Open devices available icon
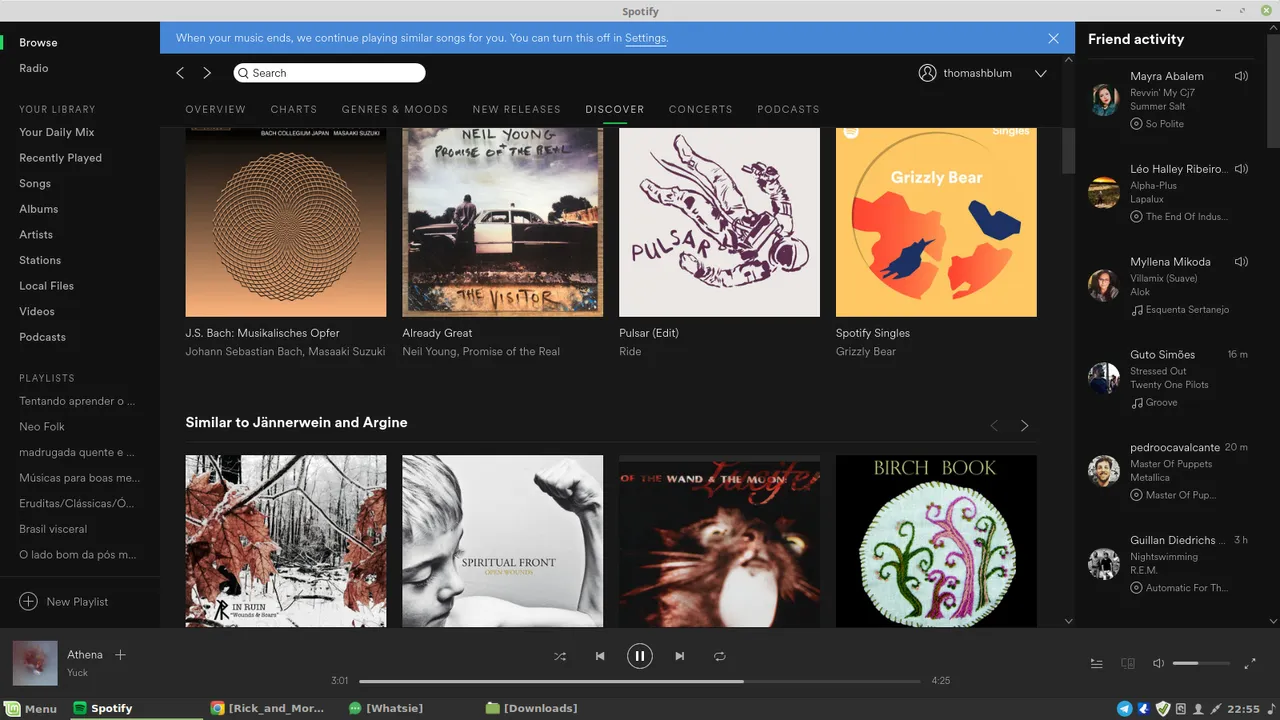This screenshot has width=1280, height=720. 1128,663
